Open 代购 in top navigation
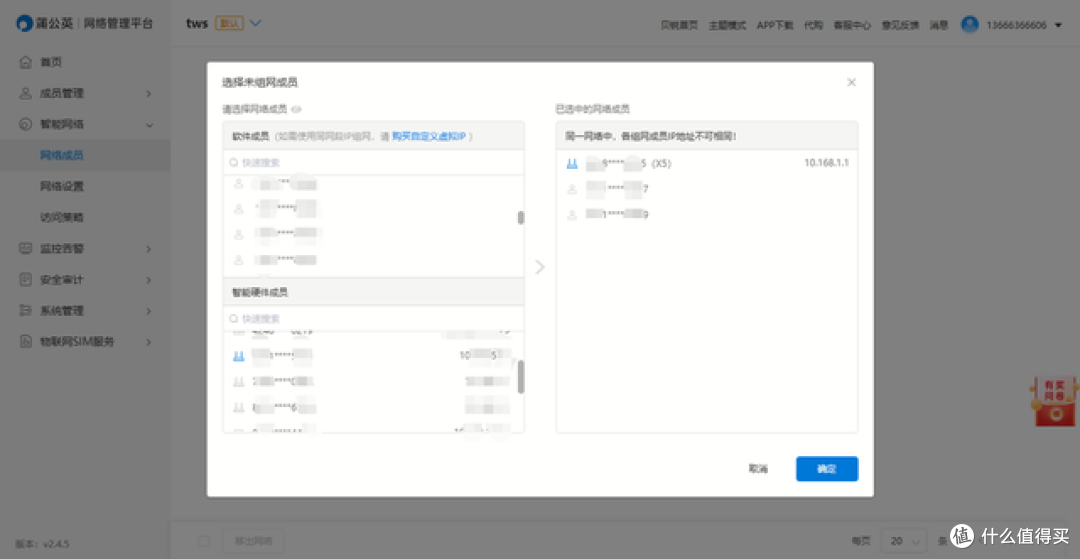1080x559 pixels. coord(813,25)
